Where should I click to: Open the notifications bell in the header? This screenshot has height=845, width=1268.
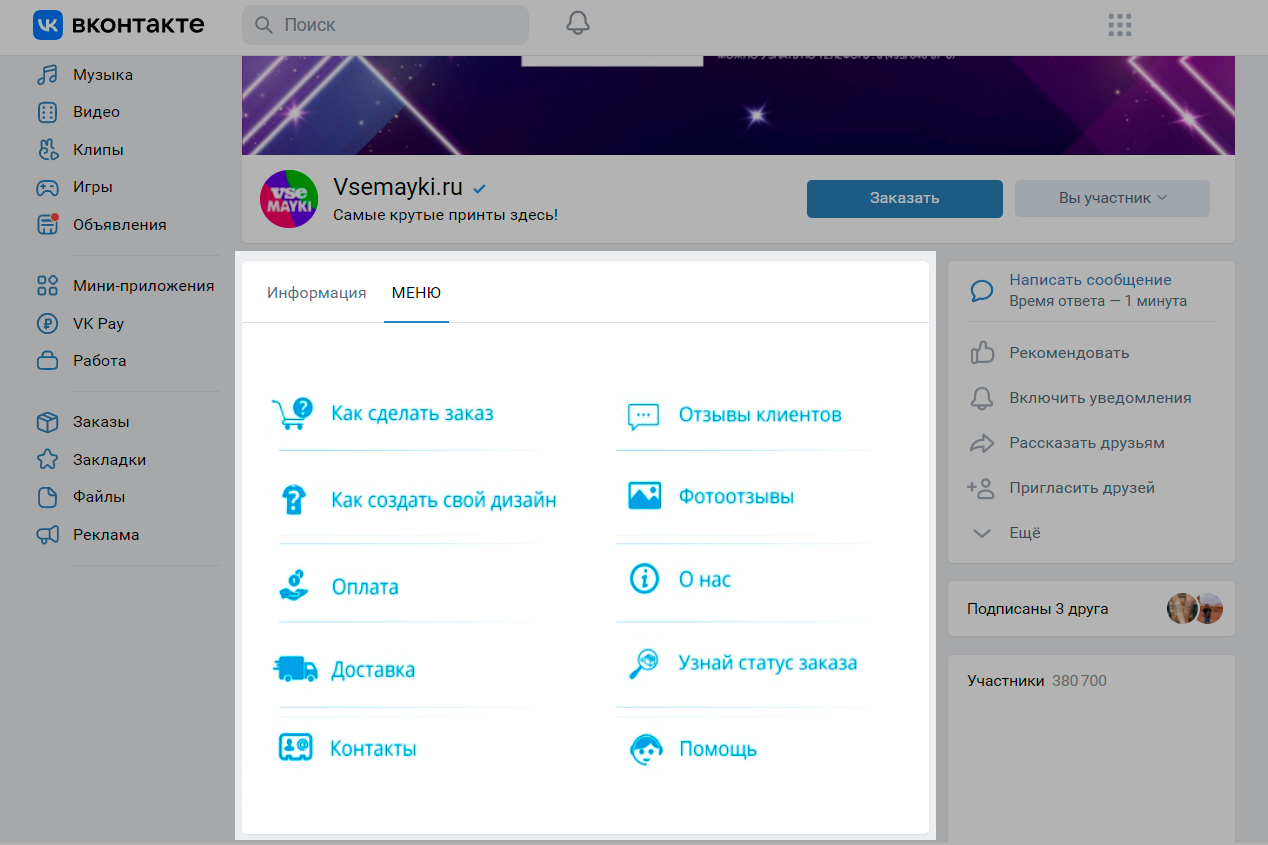578,24
